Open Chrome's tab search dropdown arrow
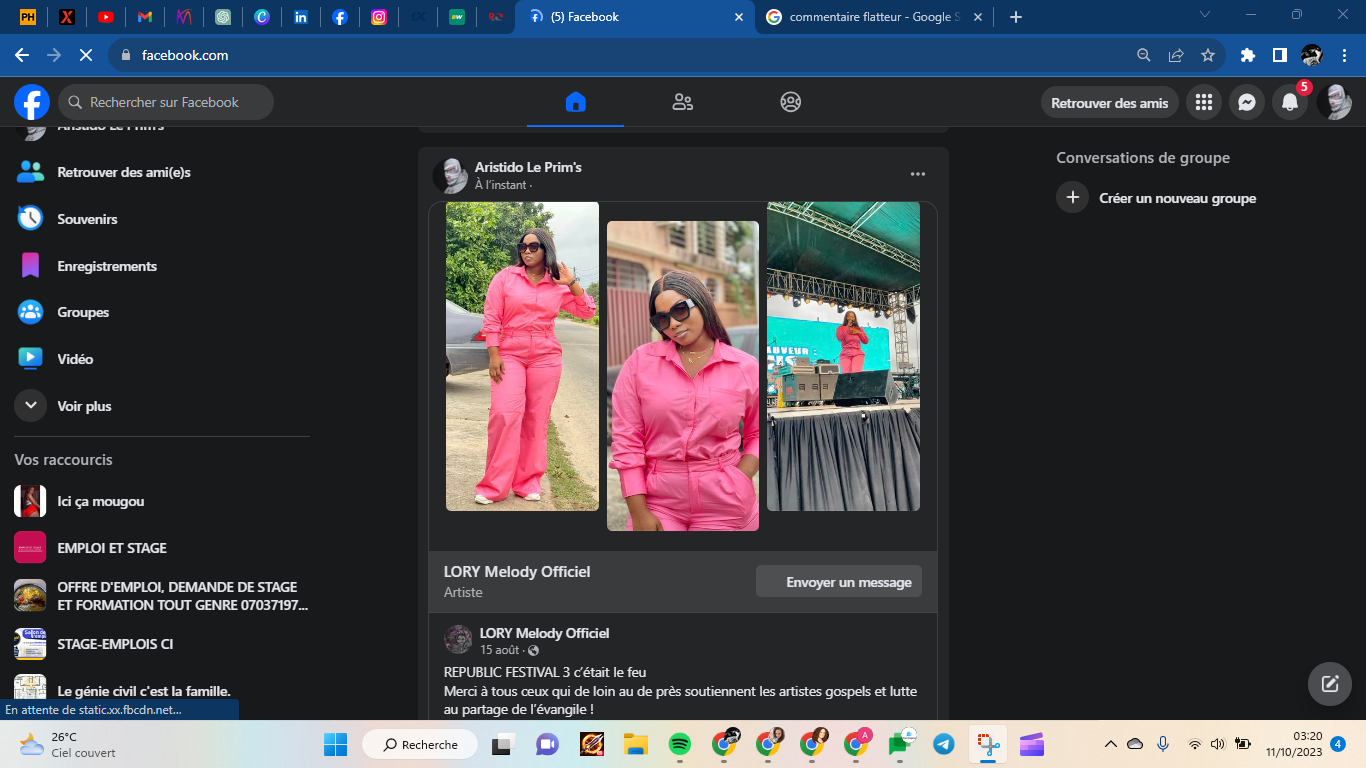This screenshot has height=768, width=1366. [1205, 16]
